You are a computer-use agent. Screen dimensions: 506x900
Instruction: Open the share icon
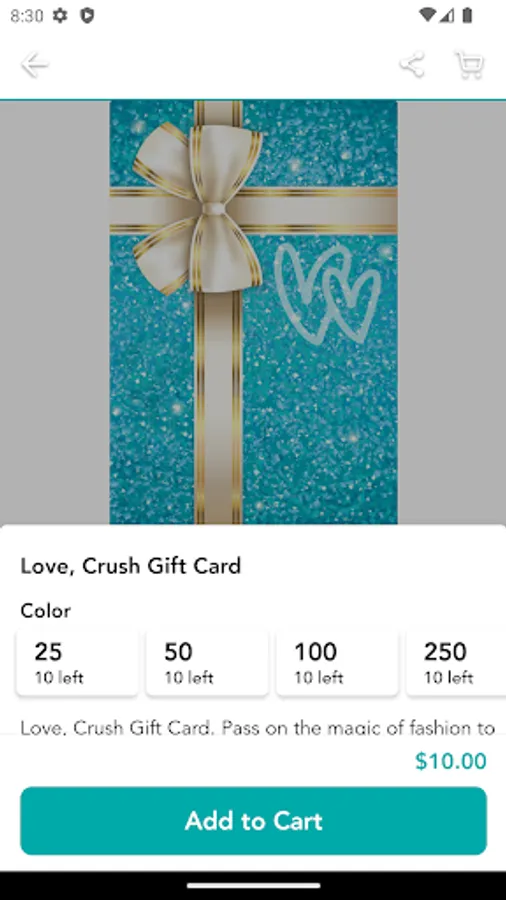412,64
